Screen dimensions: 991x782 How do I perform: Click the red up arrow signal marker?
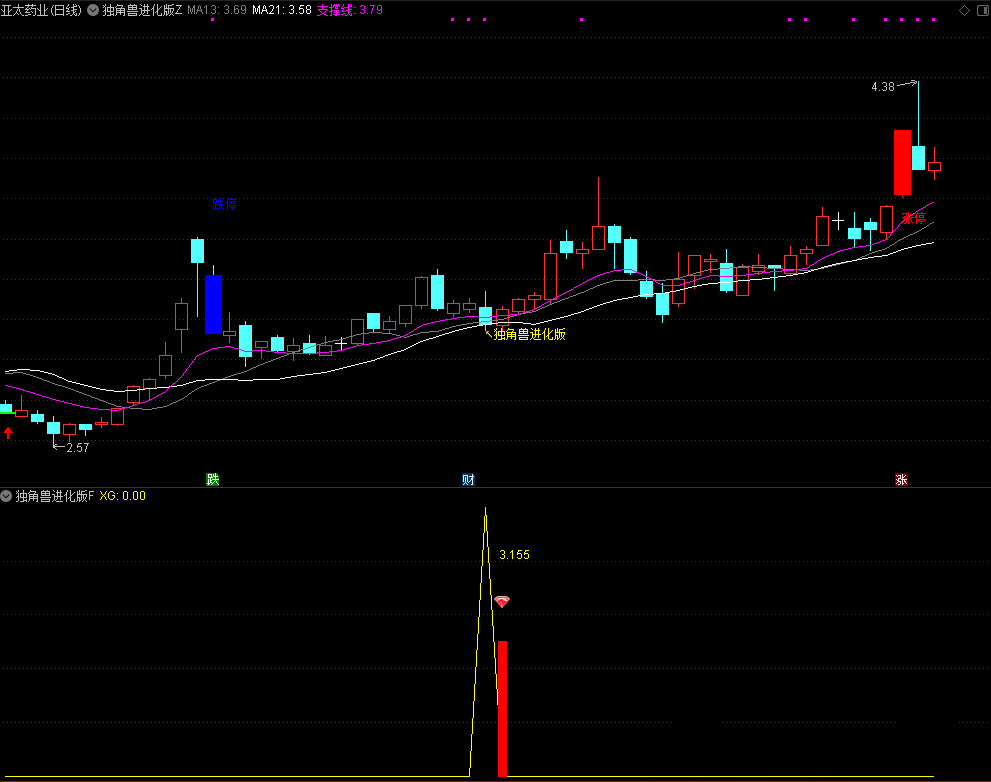[x=8, y=432]
